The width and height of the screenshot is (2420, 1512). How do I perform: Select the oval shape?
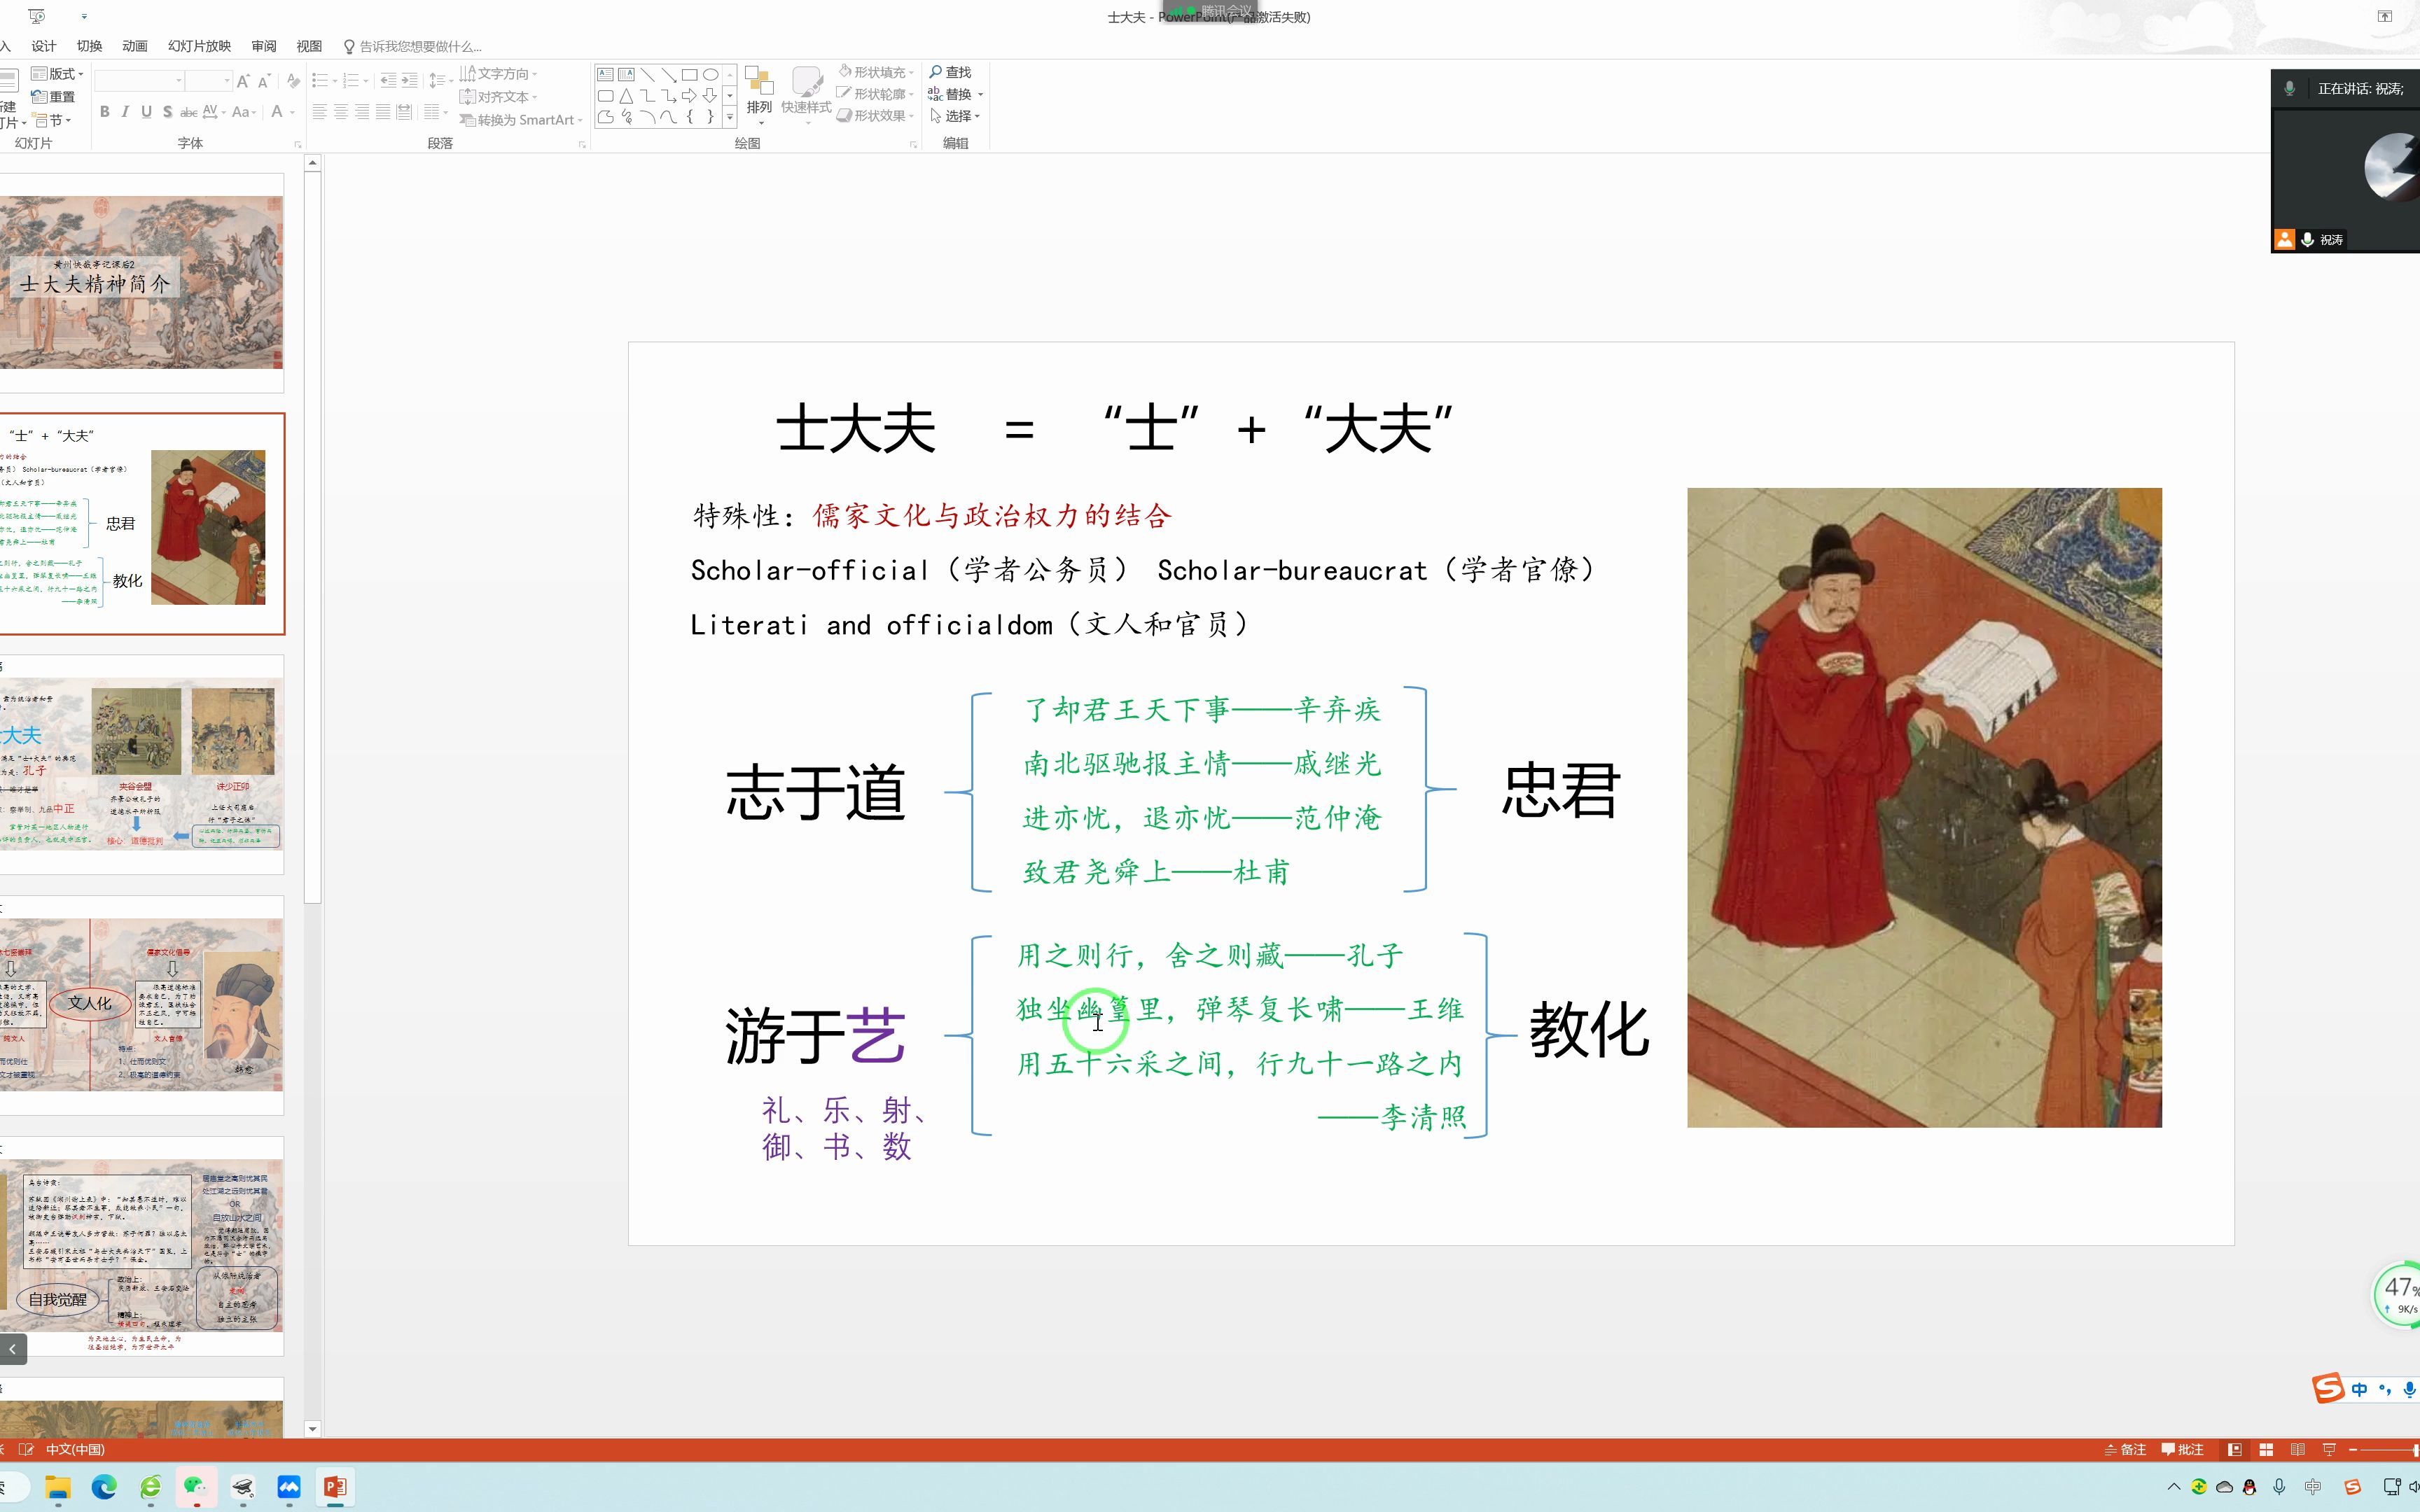710,74
